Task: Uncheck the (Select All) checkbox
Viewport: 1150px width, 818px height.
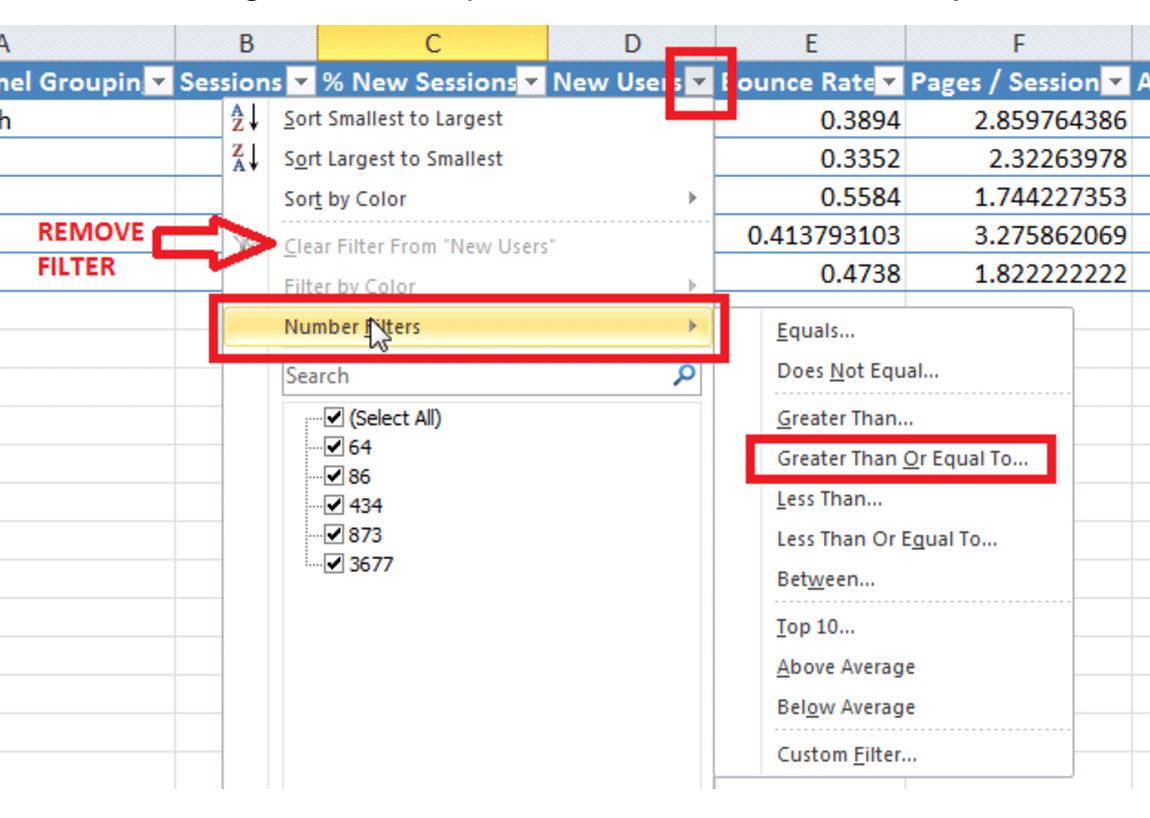Action: coord(334,418)
